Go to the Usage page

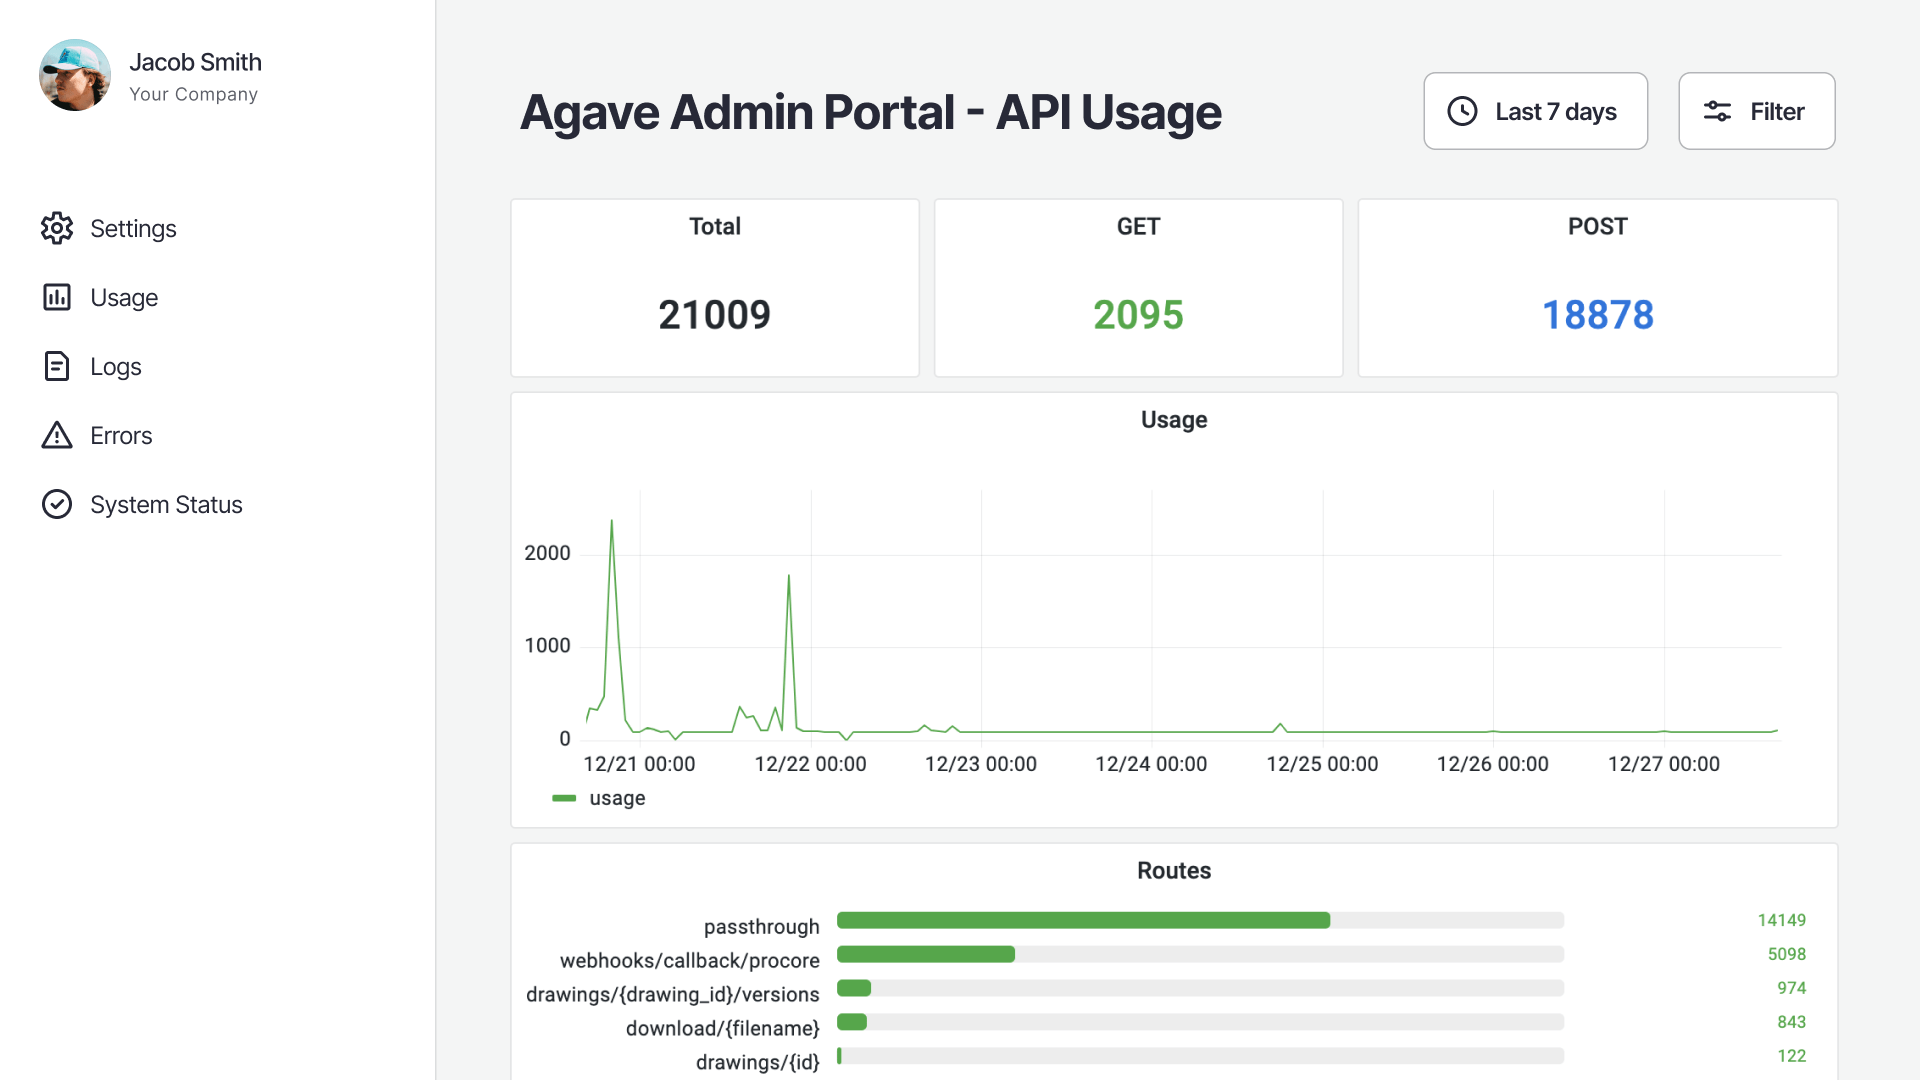[100, 297]
